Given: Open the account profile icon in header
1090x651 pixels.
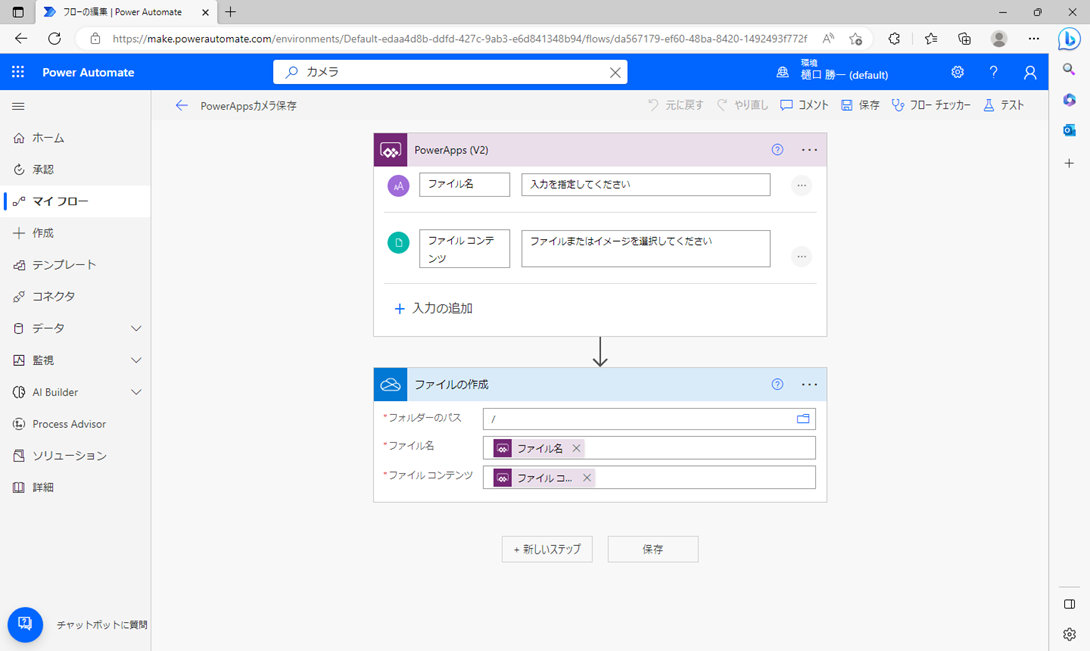Looking at the screenshot, I should [x=1030, y=72].
